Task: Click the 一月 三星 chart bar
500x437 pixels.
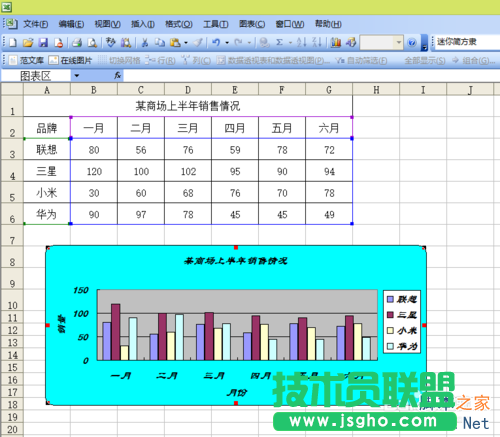Action: click(x=116, y=332)
